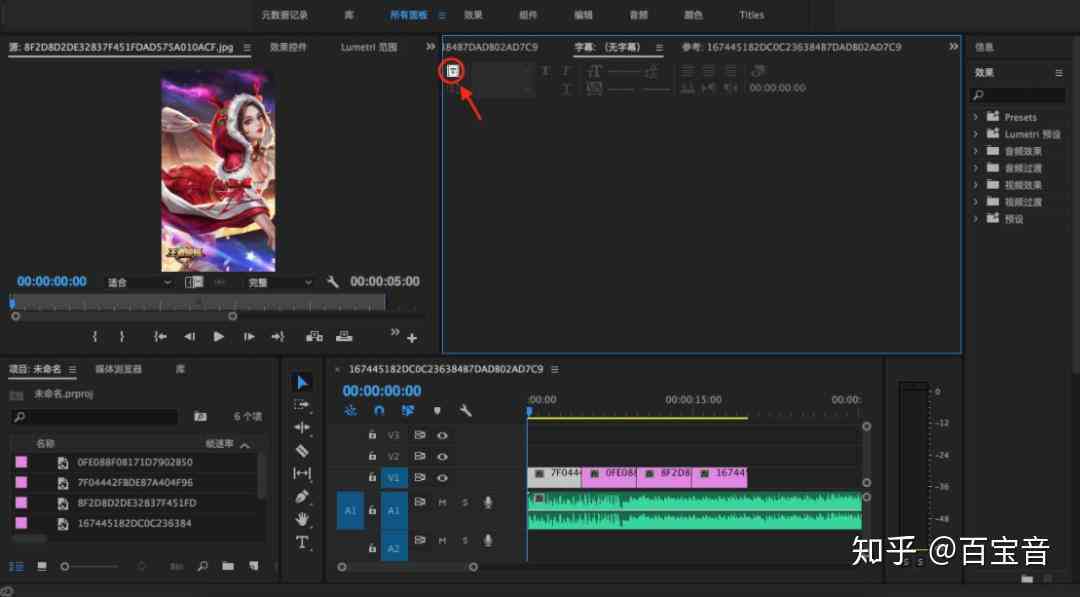
Task: Toggle the lock on track V3
Action: coord(372,435)
